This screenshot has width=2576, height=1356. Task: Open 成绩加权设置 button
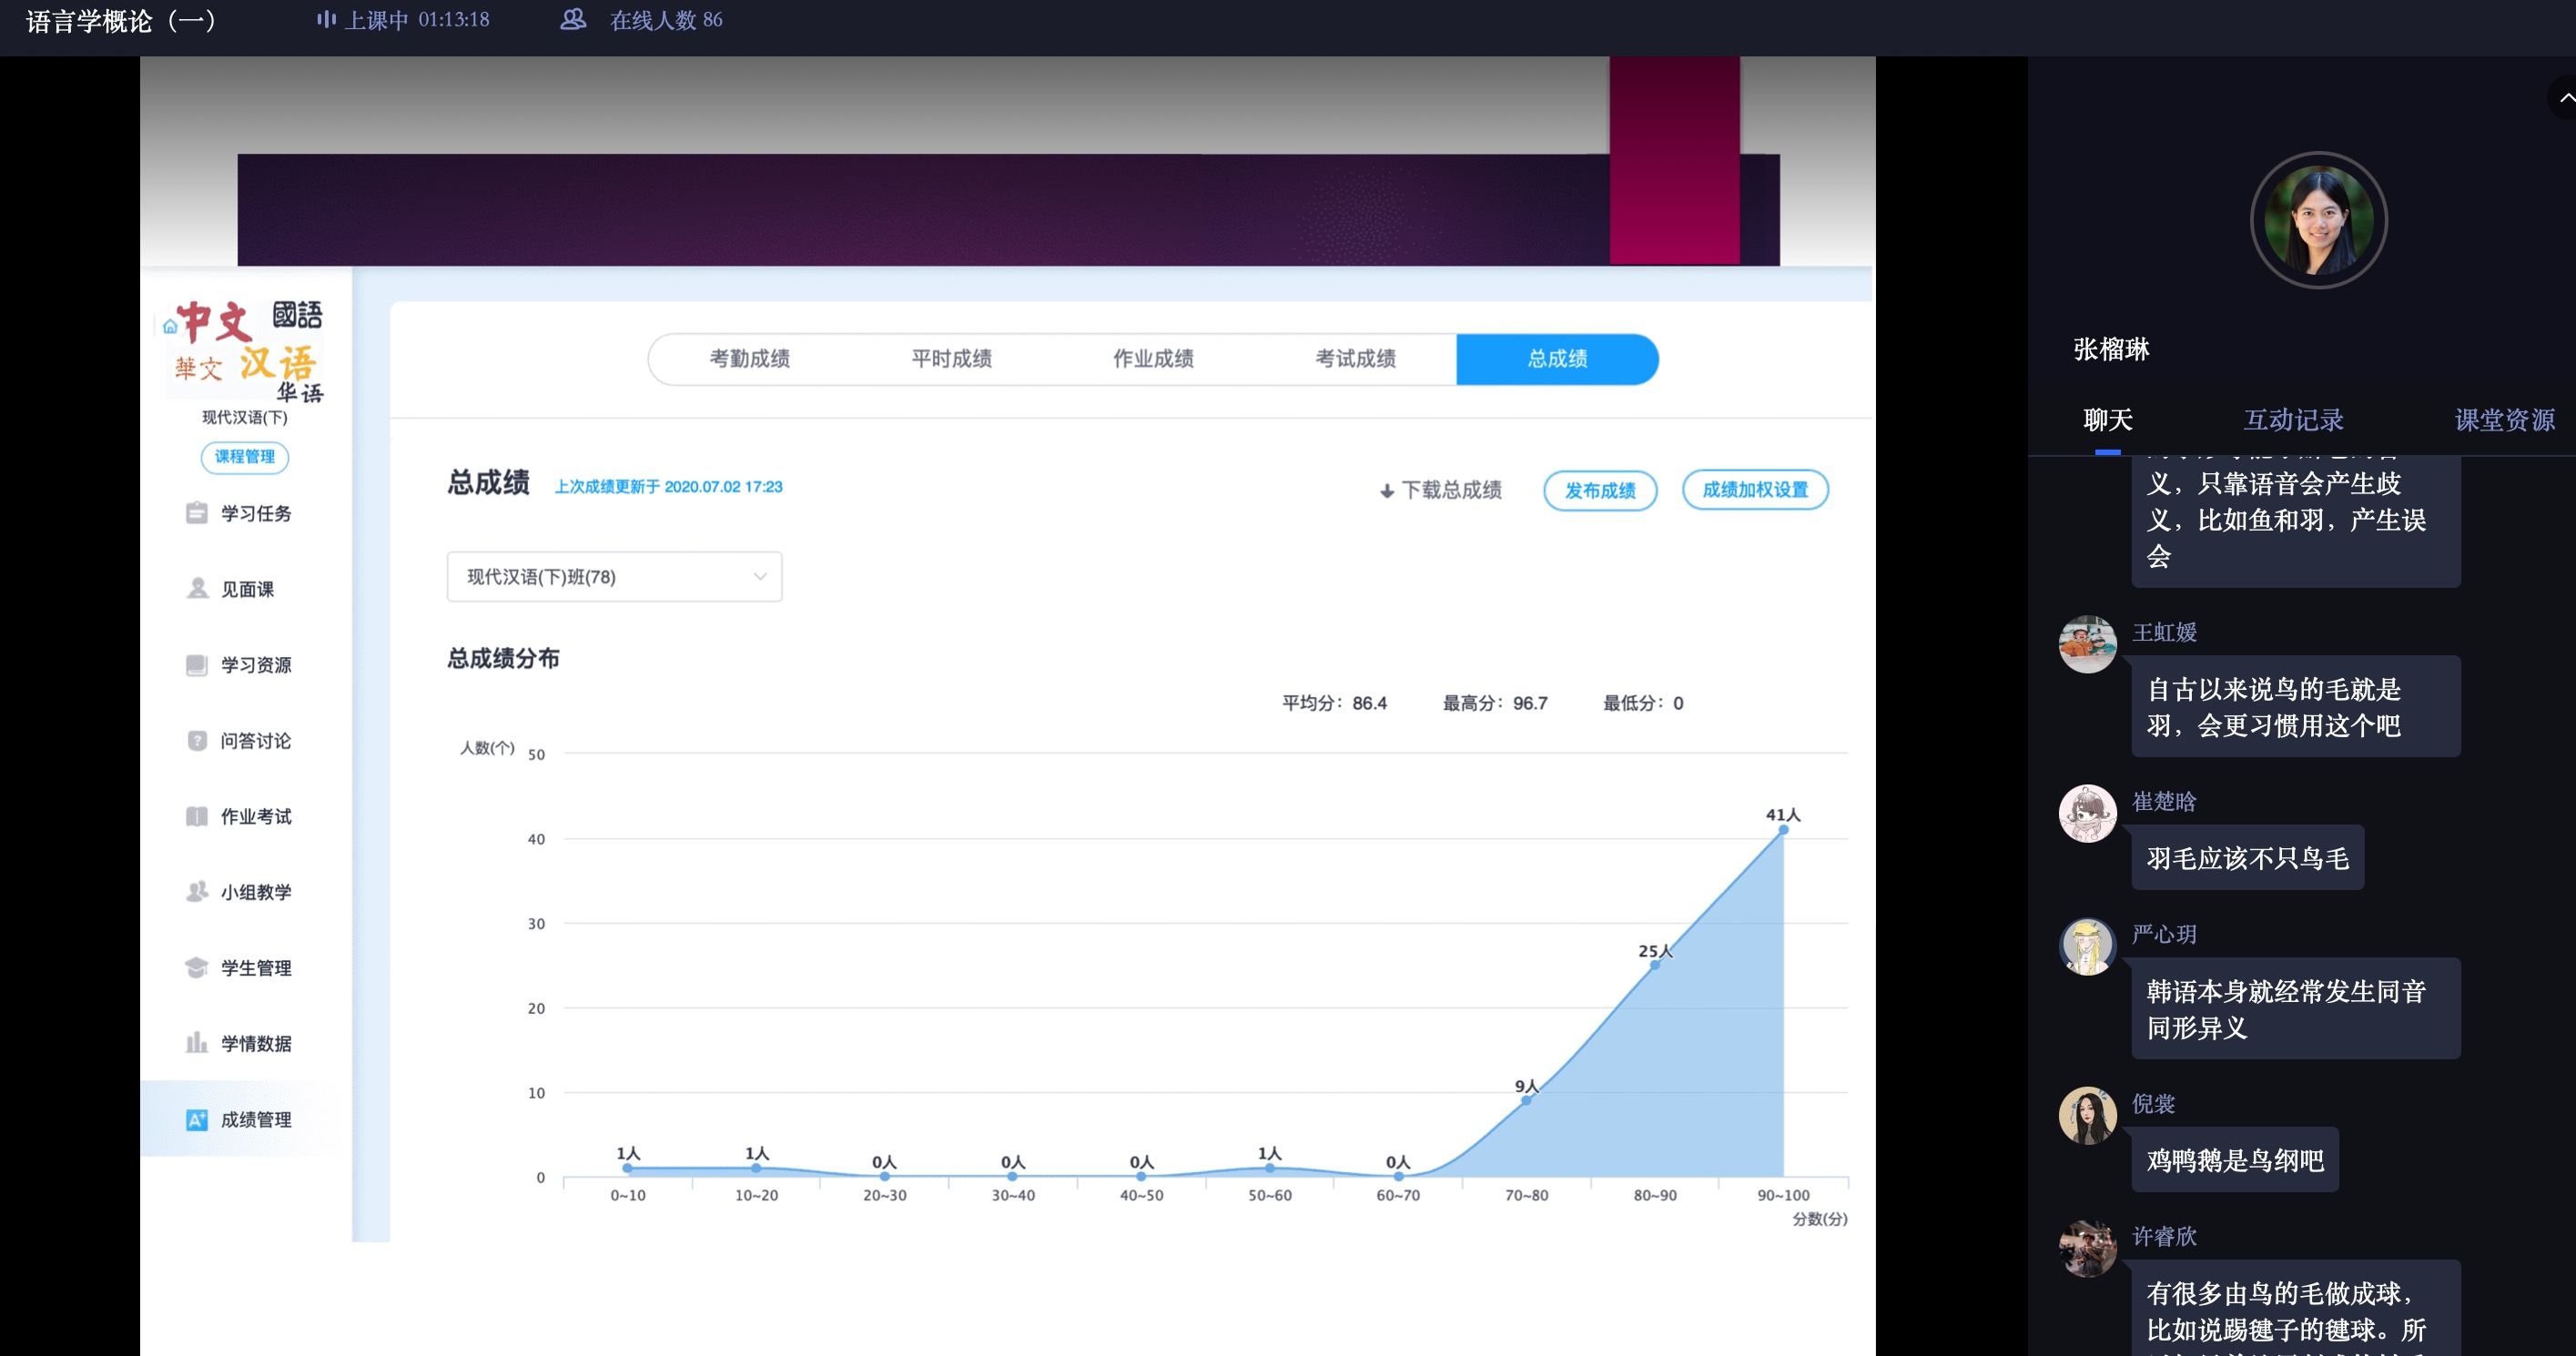pos(1754,490)
